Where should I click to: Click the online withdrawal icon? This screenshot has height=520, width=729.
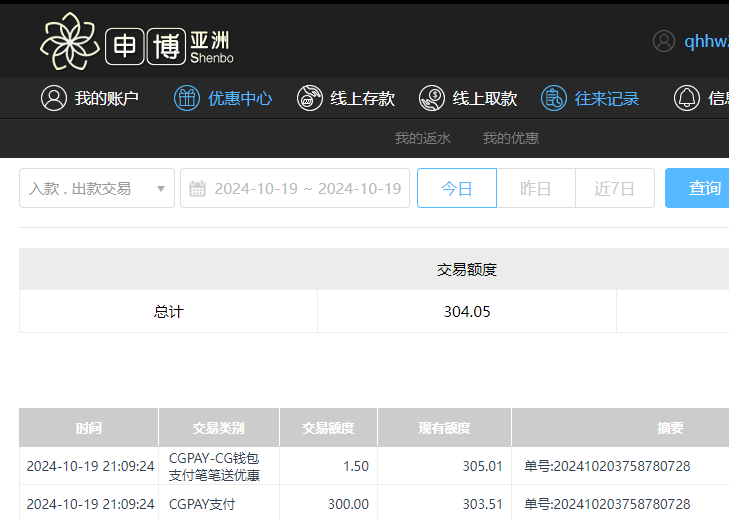click(432, 98)
